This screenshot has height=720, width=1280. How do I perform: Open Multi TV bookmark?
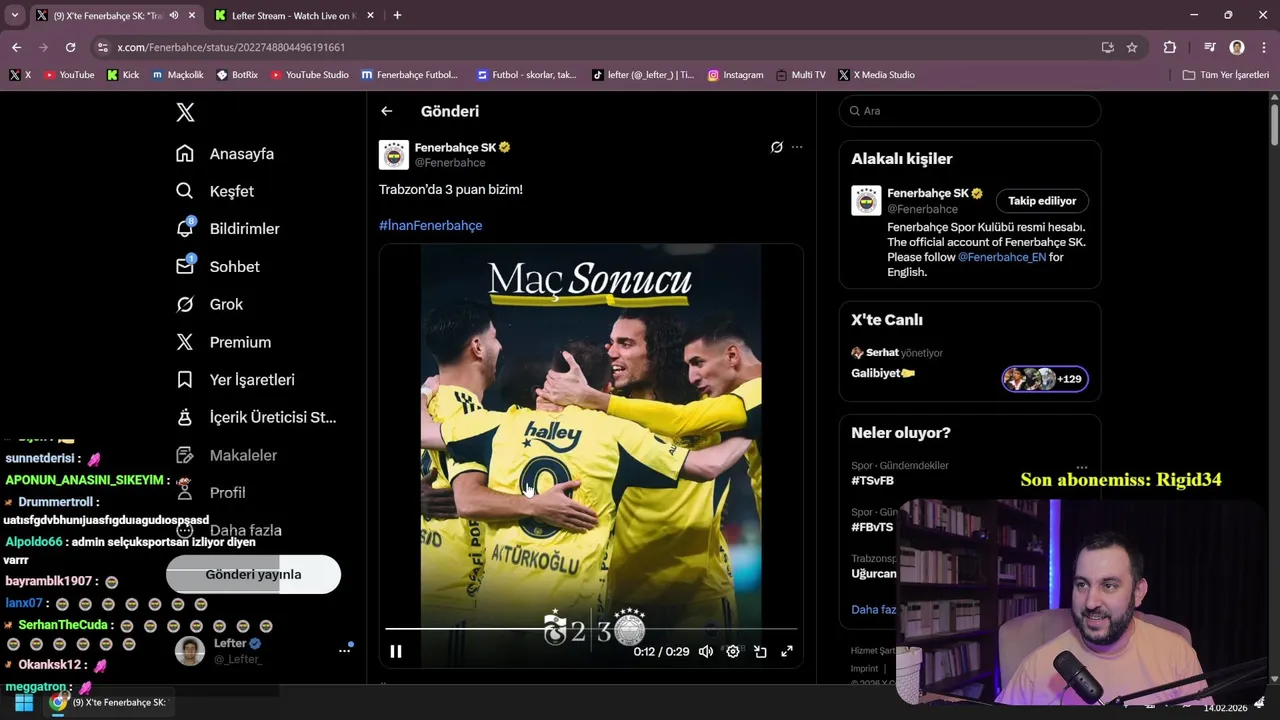tap(800, 75)
